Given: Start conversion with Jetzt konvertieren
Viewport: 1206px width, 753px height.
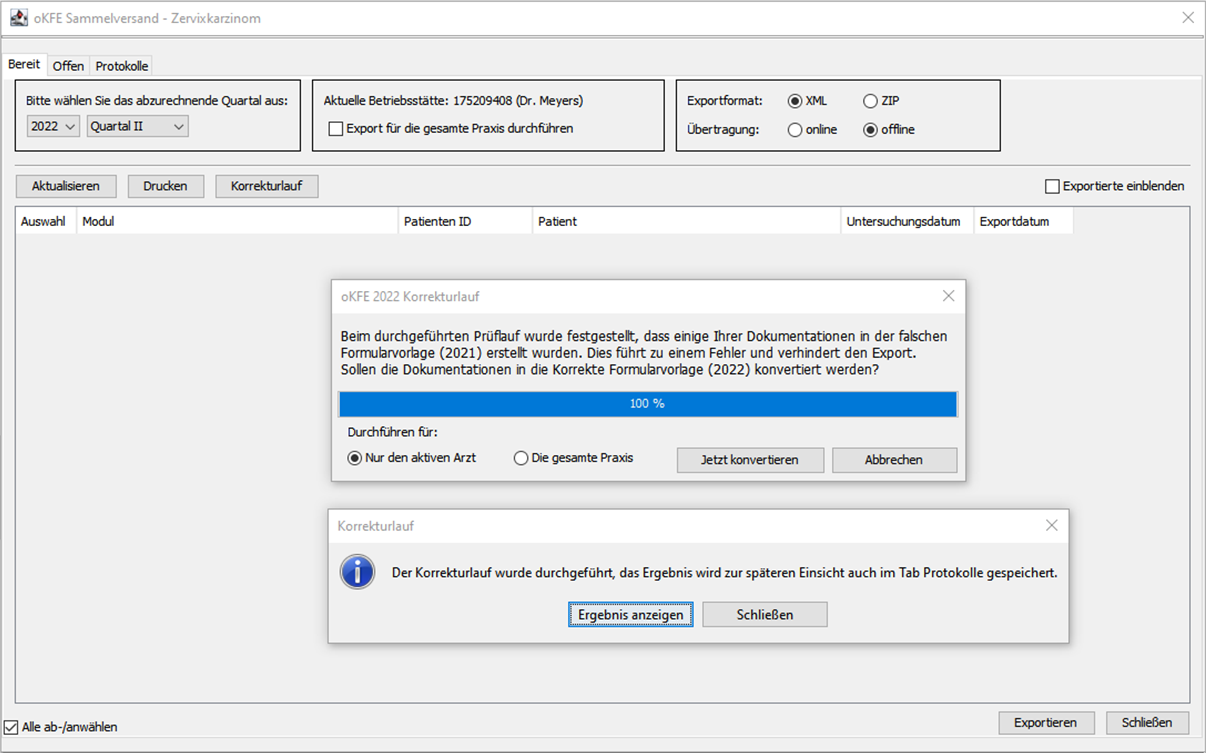Looking at the screenshot, I should pos(750,460).
